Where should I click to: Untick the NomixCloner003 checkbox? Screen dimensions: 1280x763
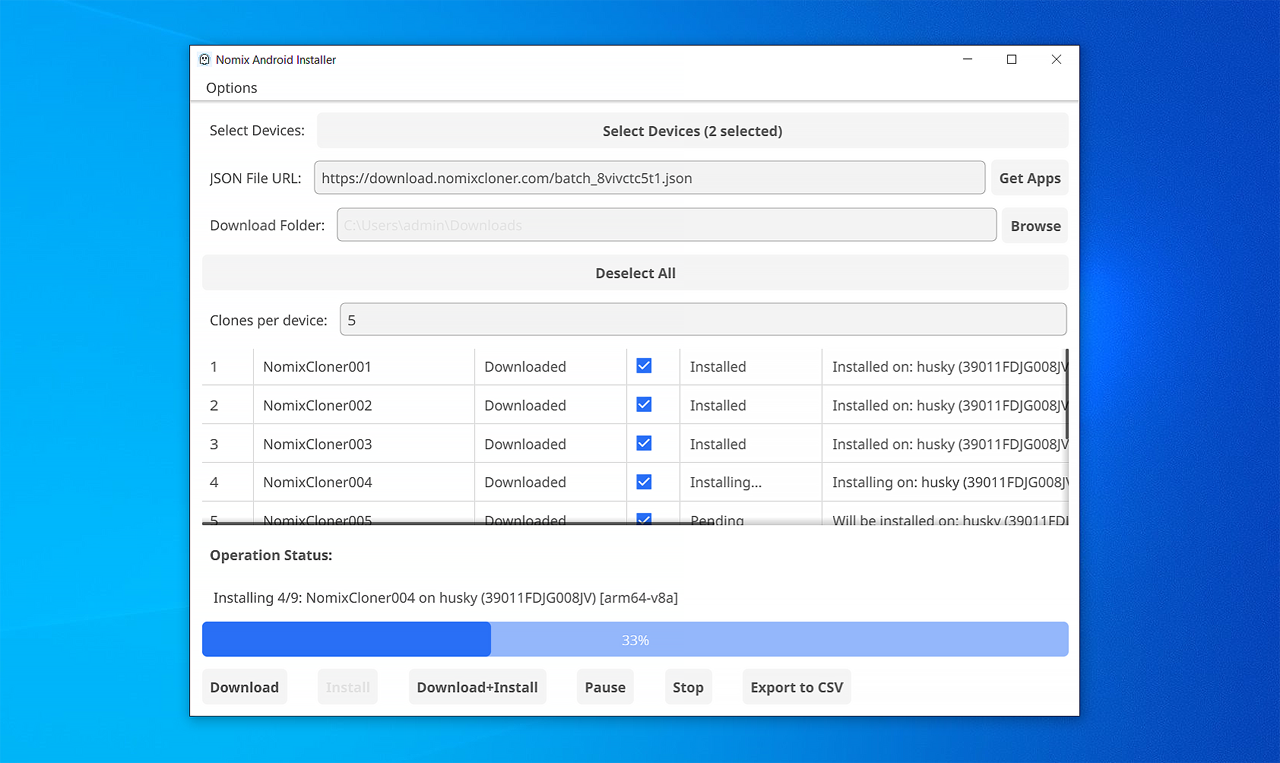[x=644, y=443]
